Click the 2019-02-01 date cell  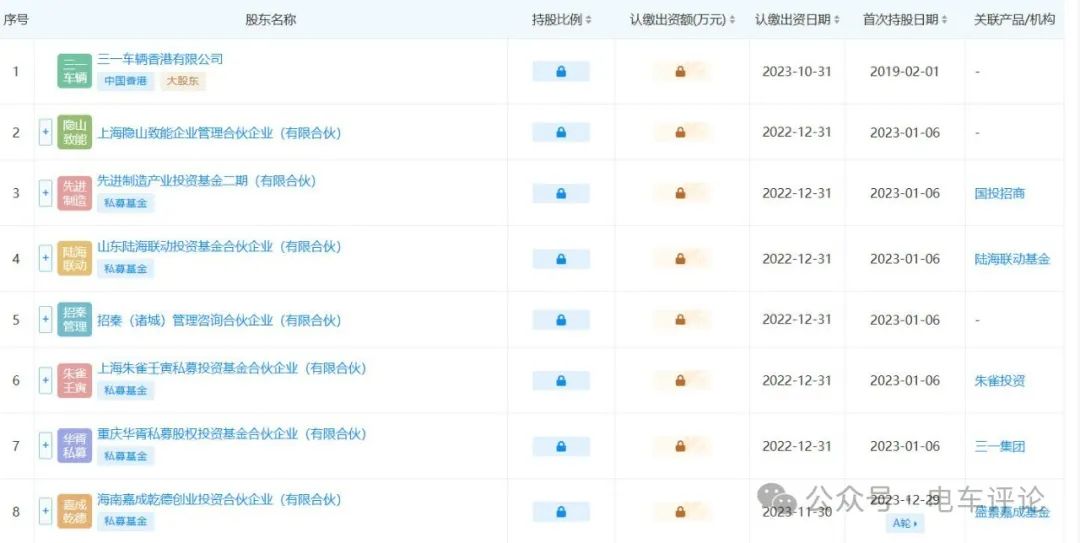pyautogui.click(x=904, y=72)
